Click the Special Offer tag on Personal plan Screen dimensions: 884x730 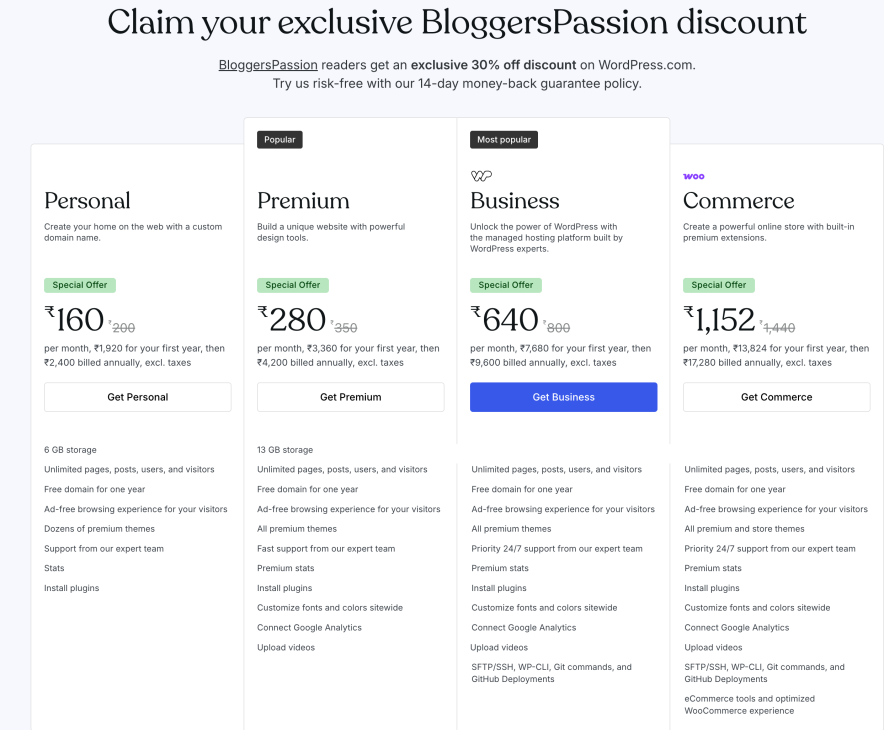(79, 285)
